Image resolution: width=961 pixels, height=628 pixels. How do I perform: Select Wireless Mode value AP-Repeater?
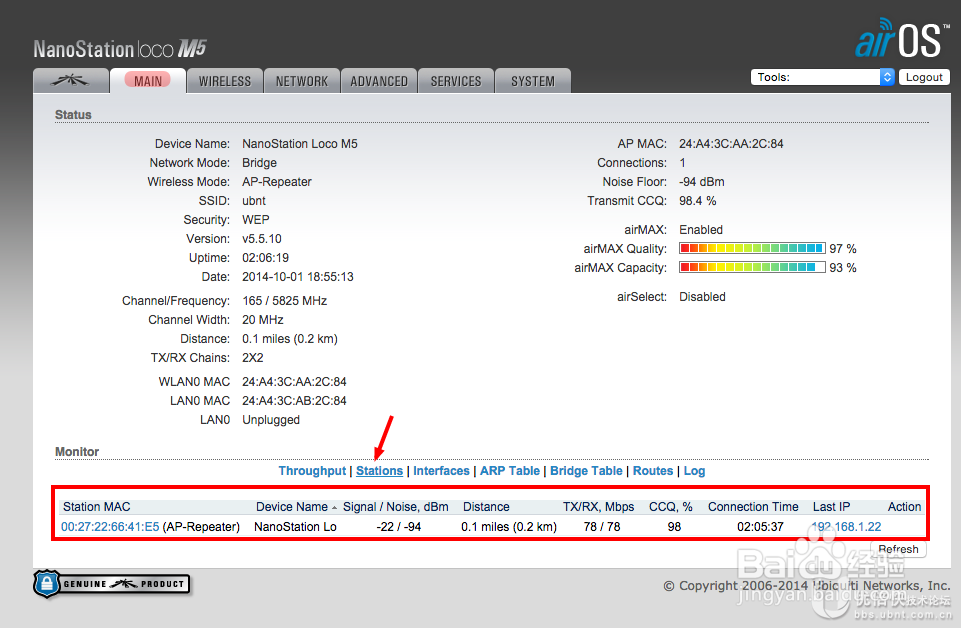[x=277, y=181]
